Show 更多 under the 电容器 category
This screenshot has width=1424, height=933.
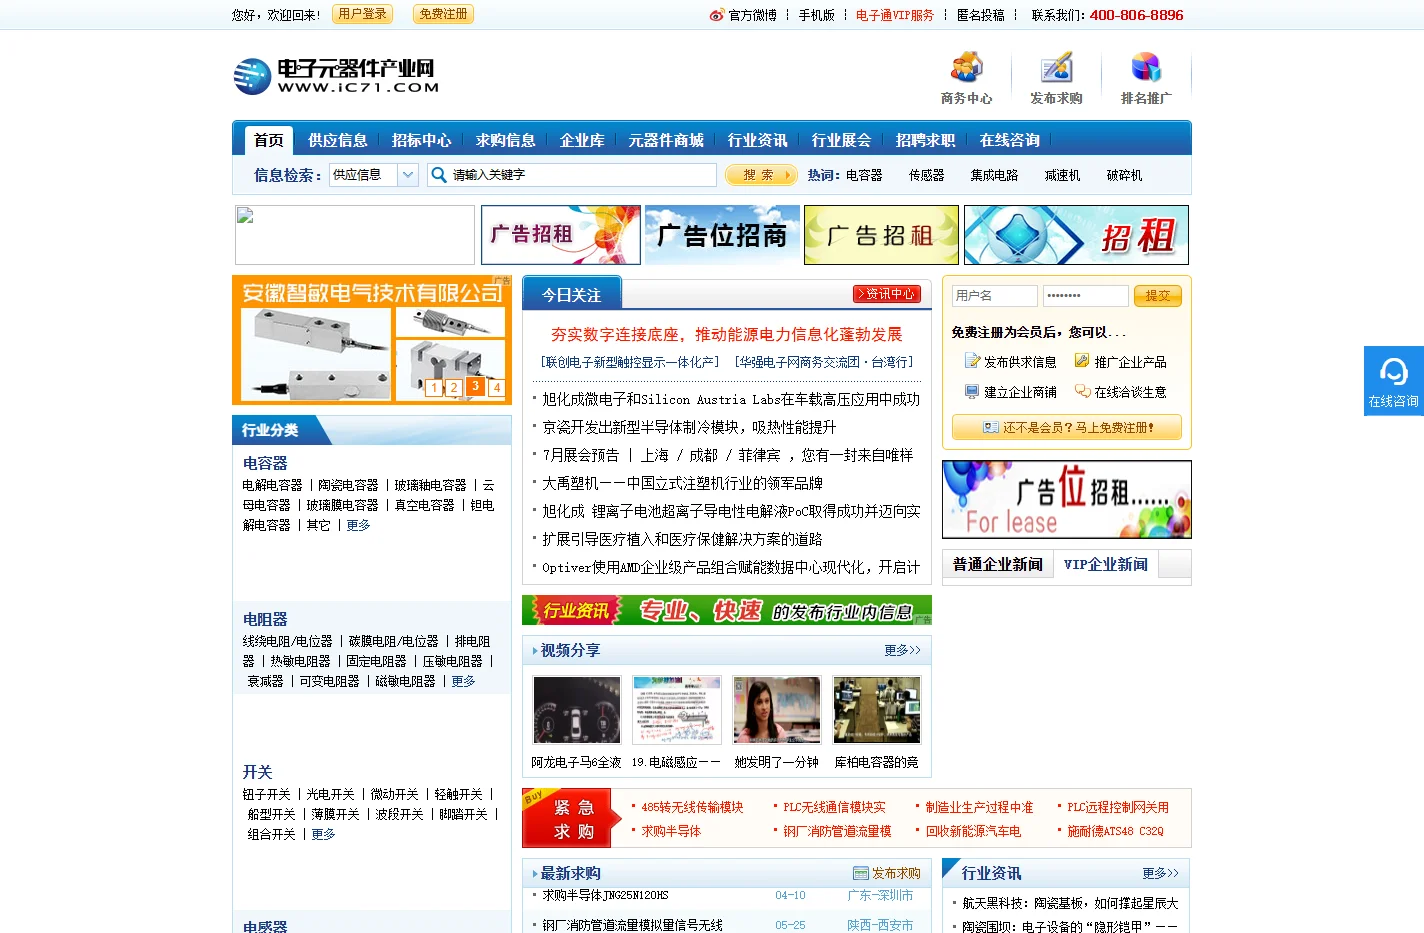click(x=358, y=525)
